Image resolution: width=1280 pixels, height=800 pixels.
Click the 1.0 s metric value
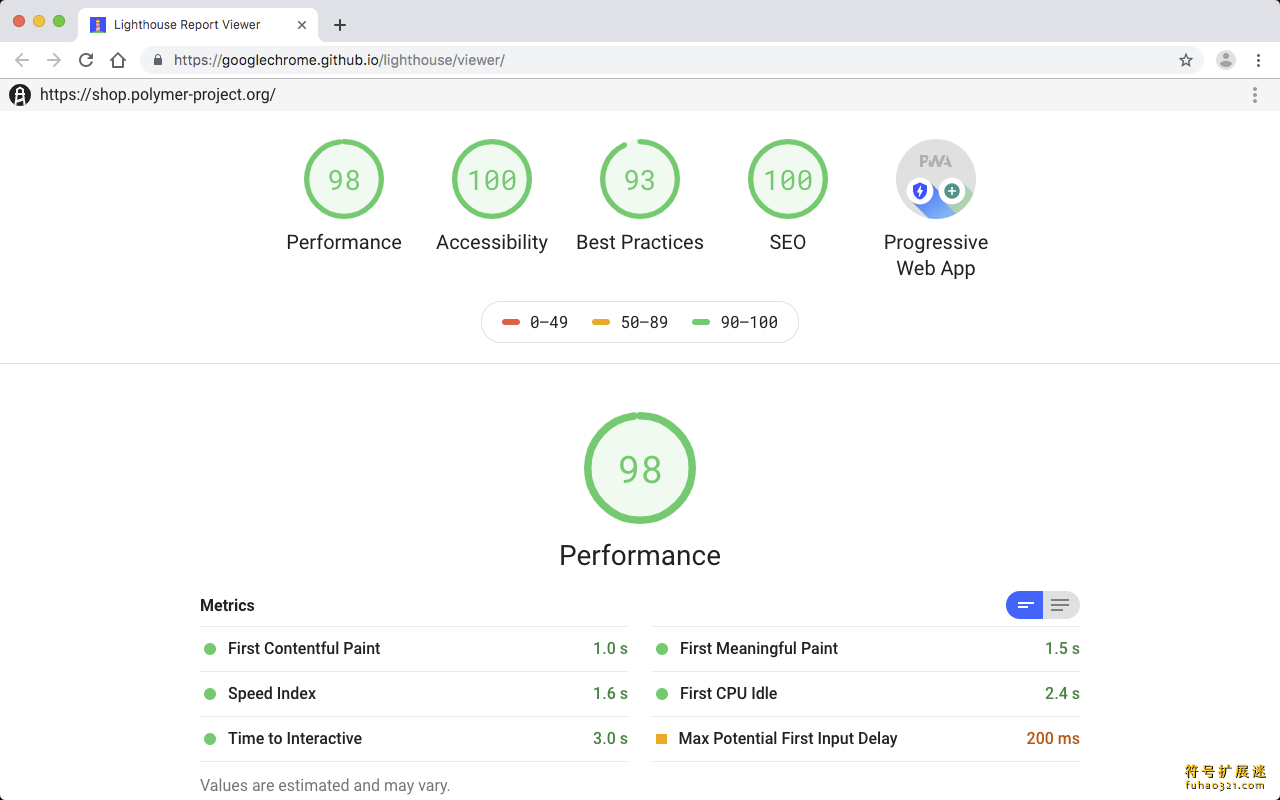click(610, 649)
